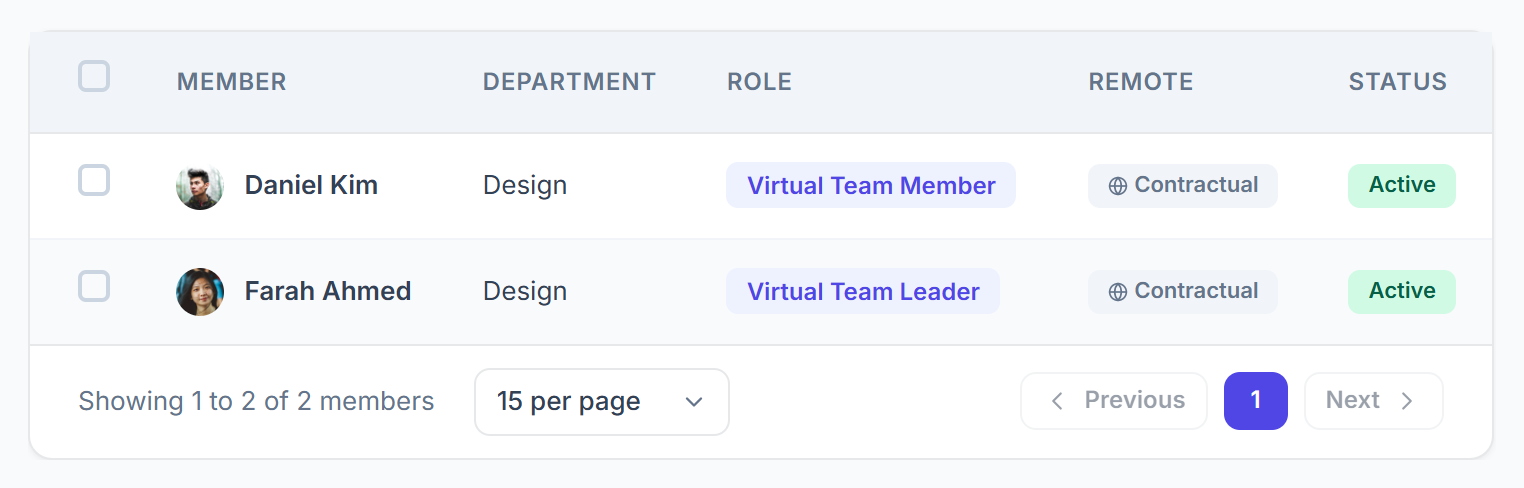Click the Design cell in Daniel Kim's row
Viewport: 1524px width, 488px height.
tap(525, 186)
